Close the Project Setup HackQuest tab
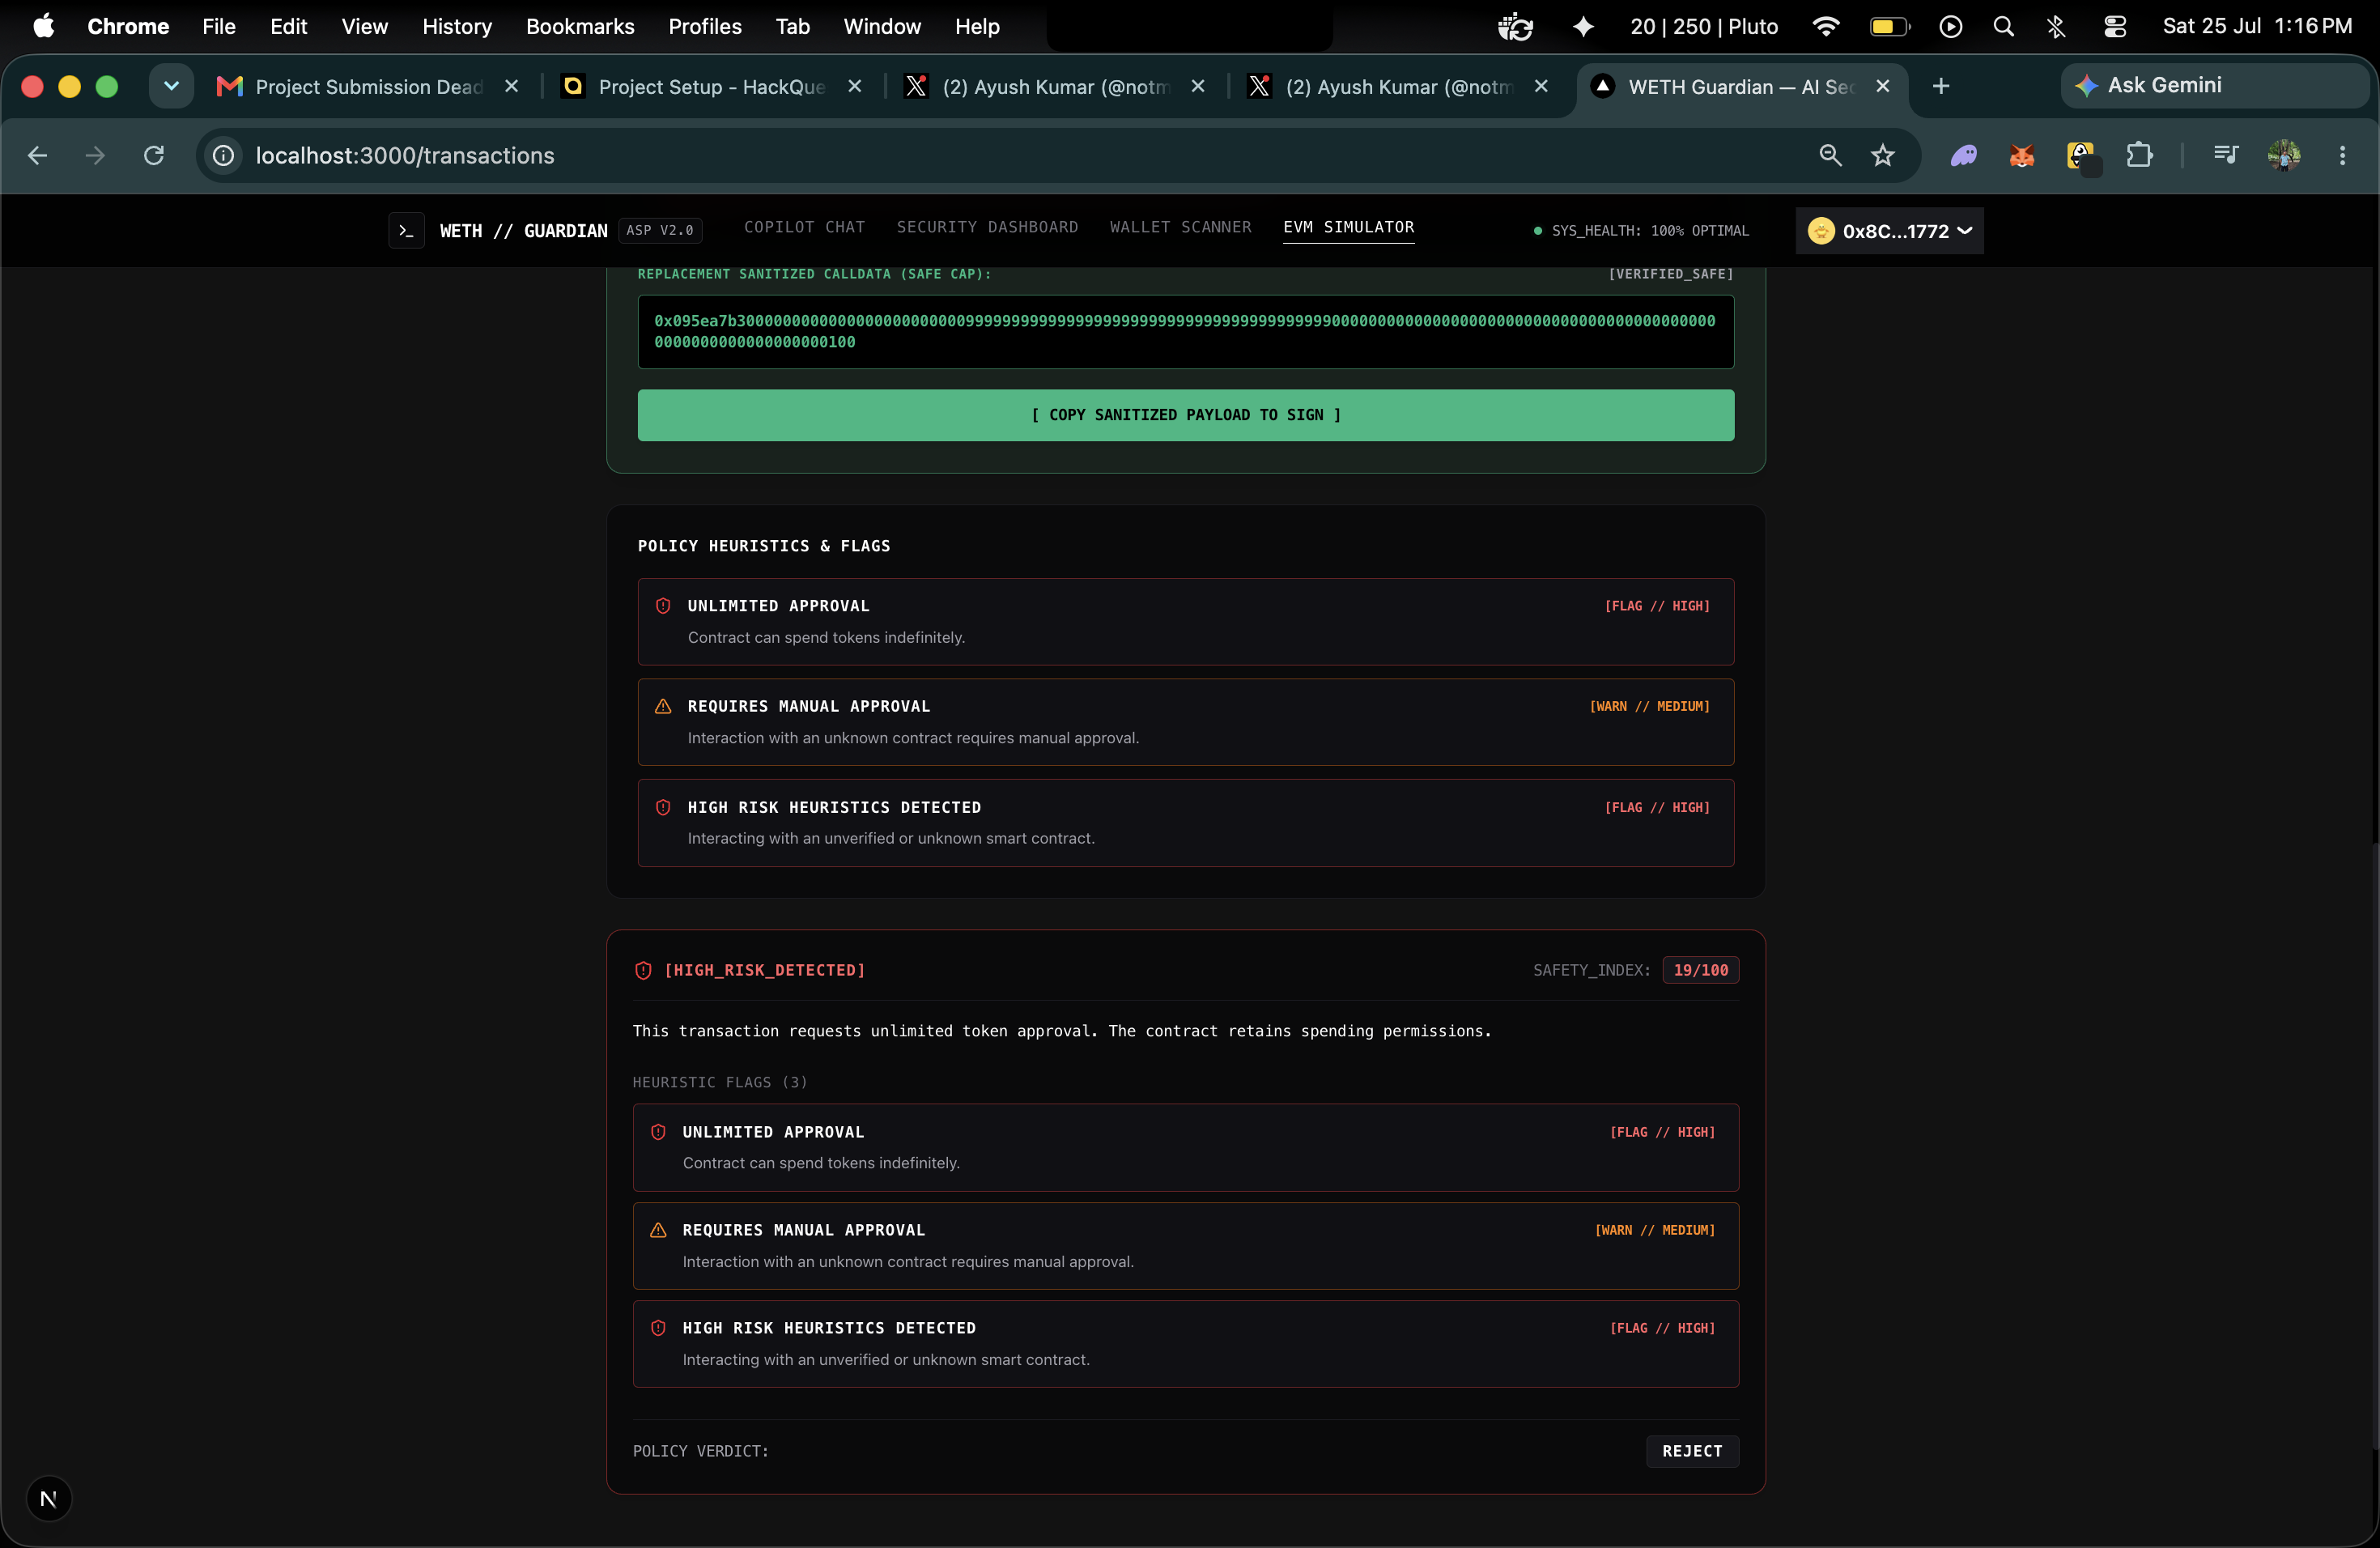The image size is (2380, 1548). pyautogui.click(x=854, y=86)
